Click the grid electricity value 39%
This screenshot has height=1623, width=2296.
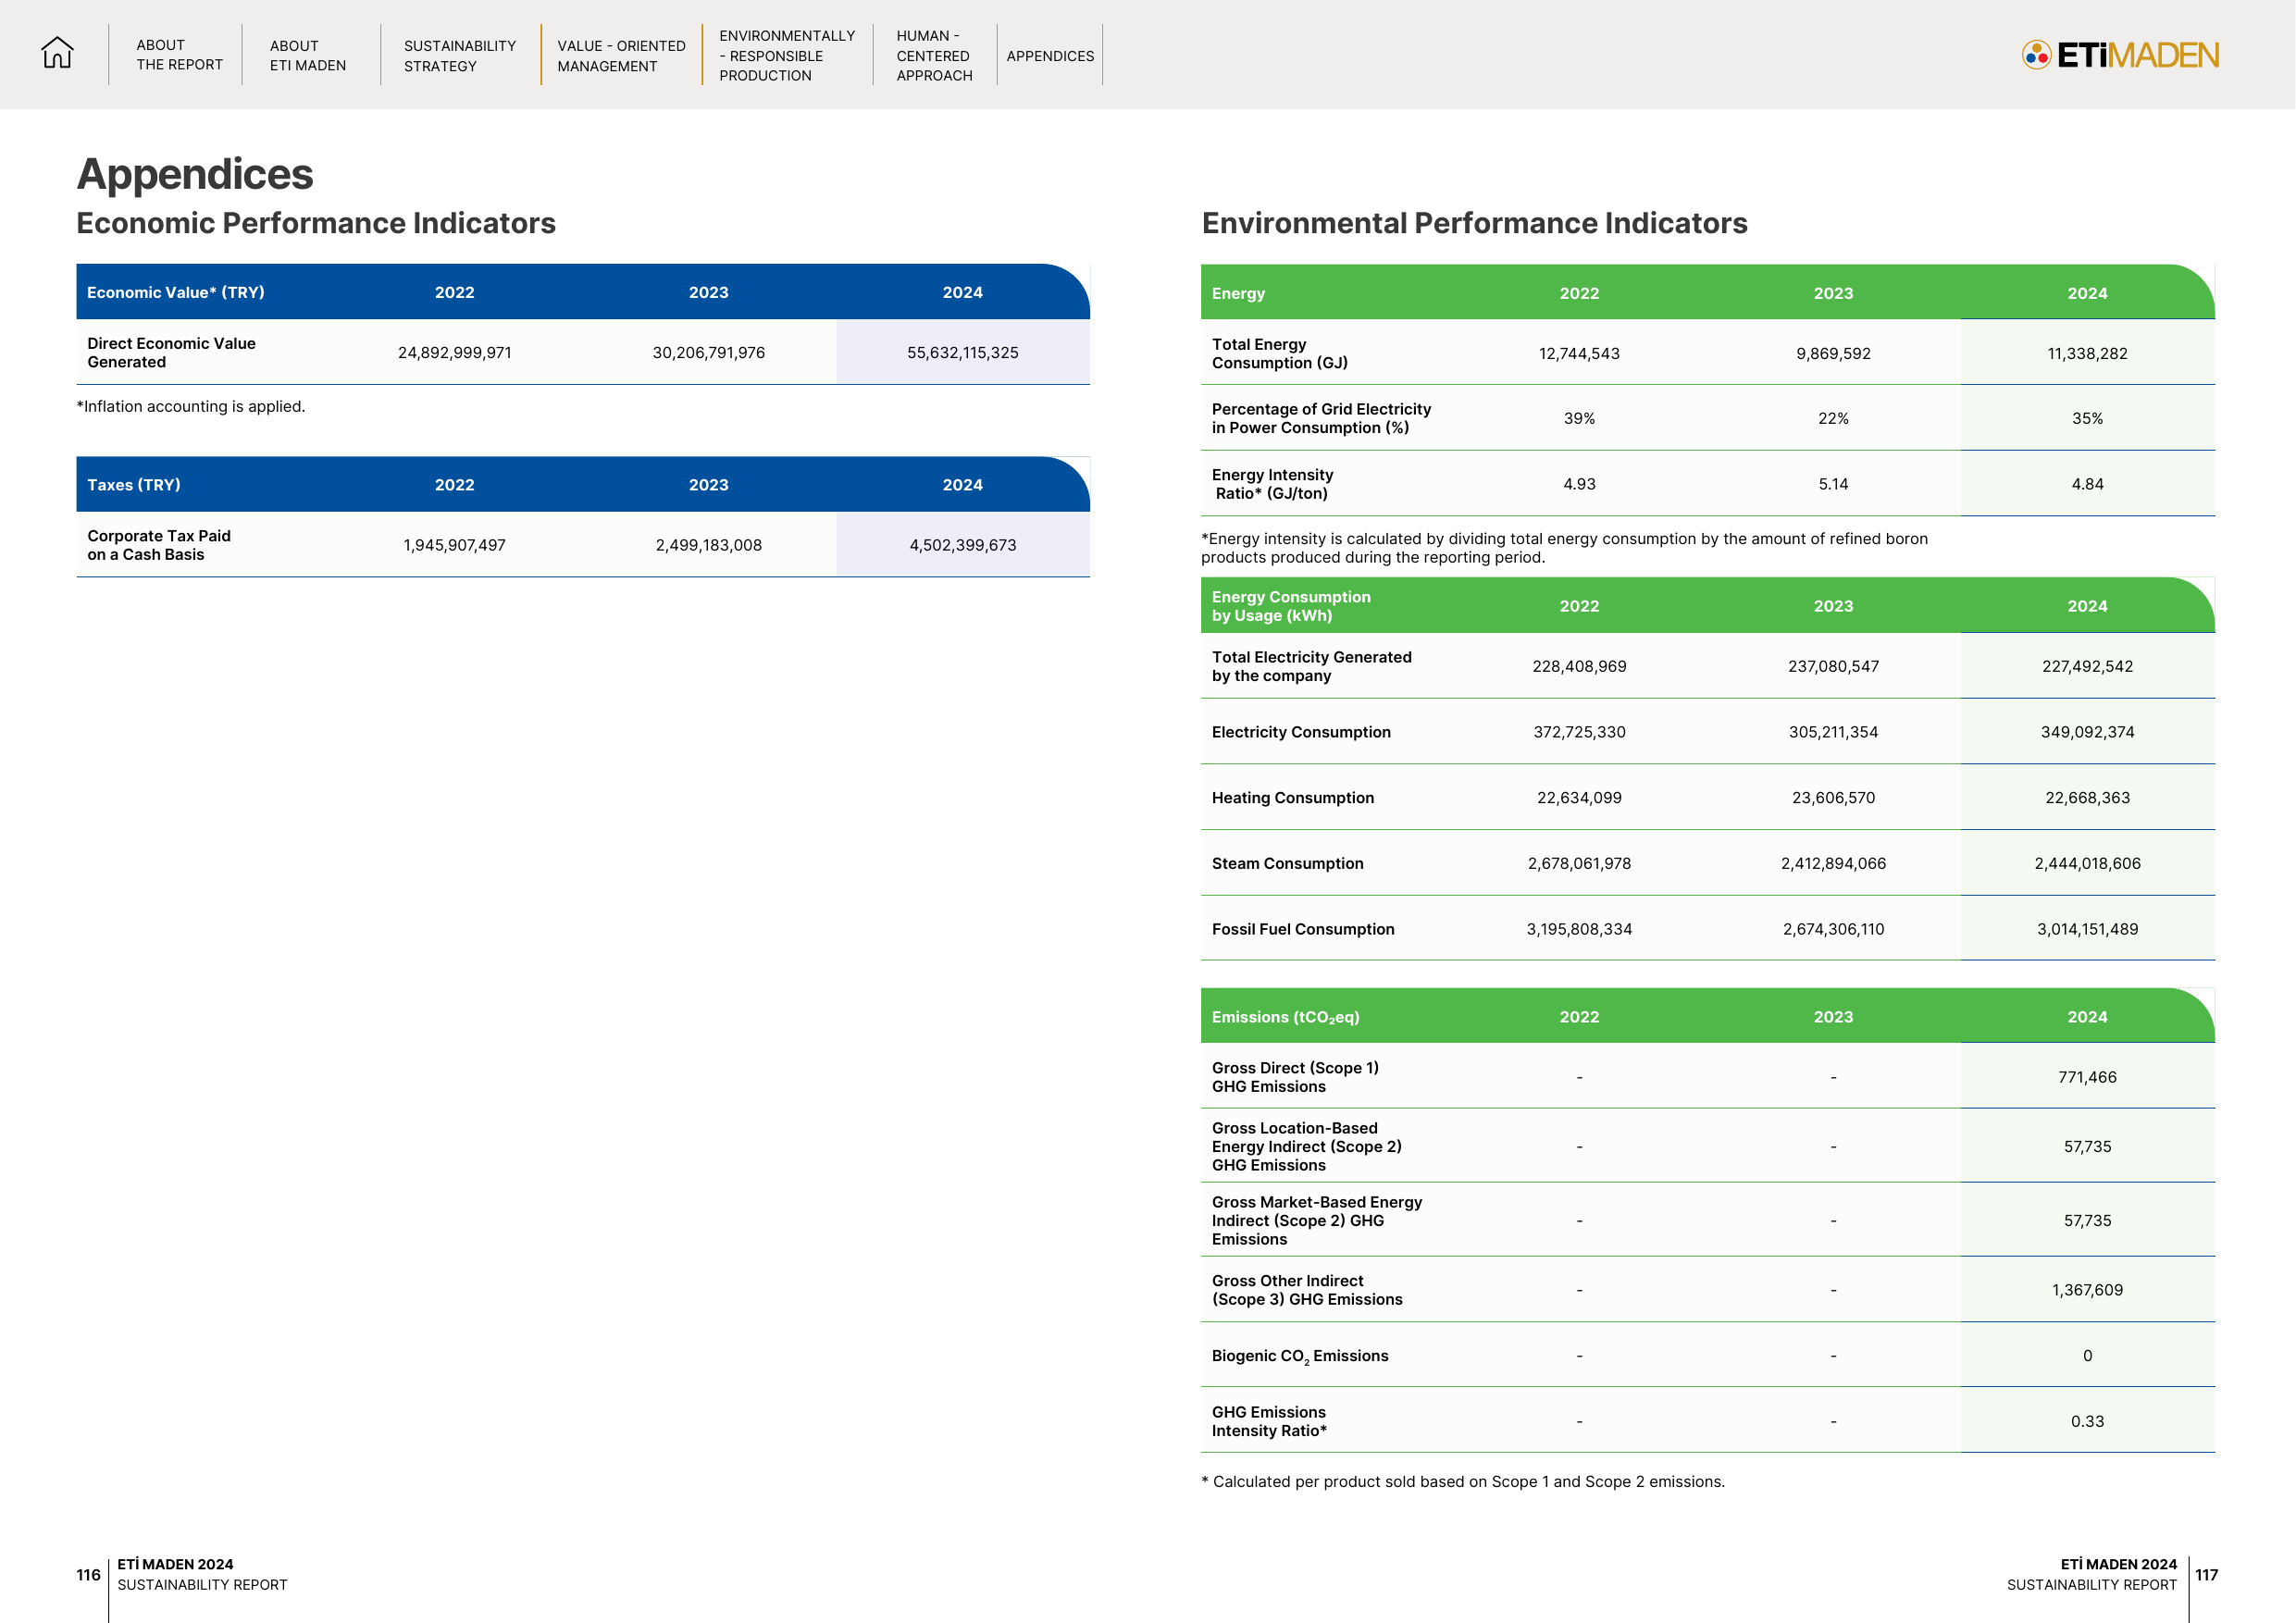click(1579, 418)
